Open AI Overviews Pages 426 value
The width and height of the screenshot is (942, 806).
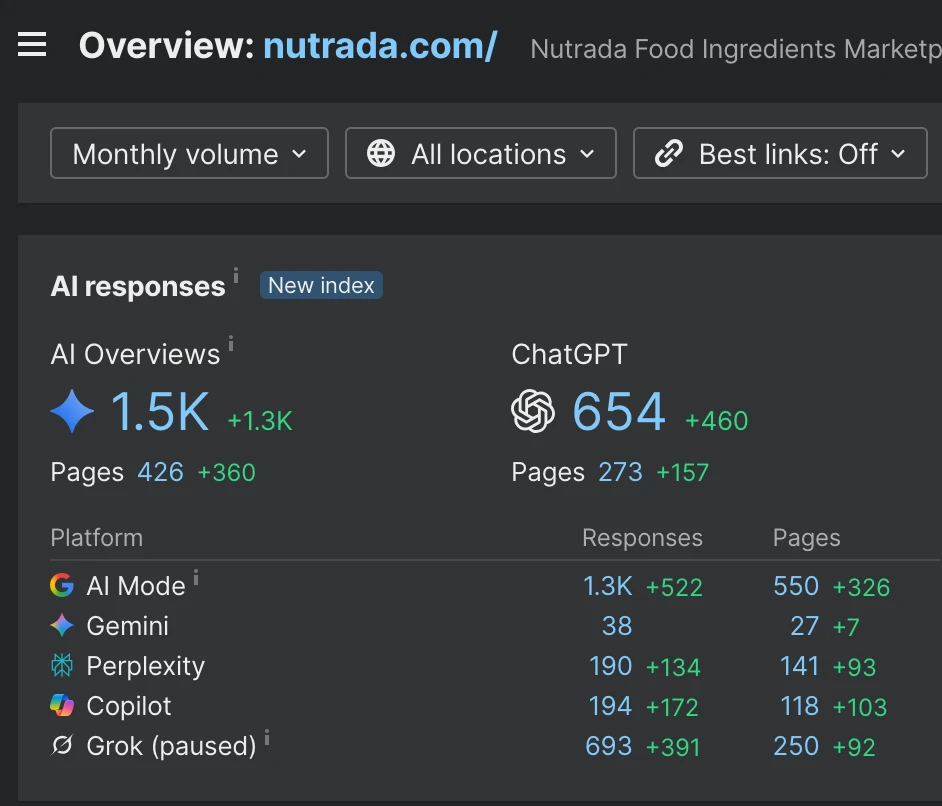point(160,472)
